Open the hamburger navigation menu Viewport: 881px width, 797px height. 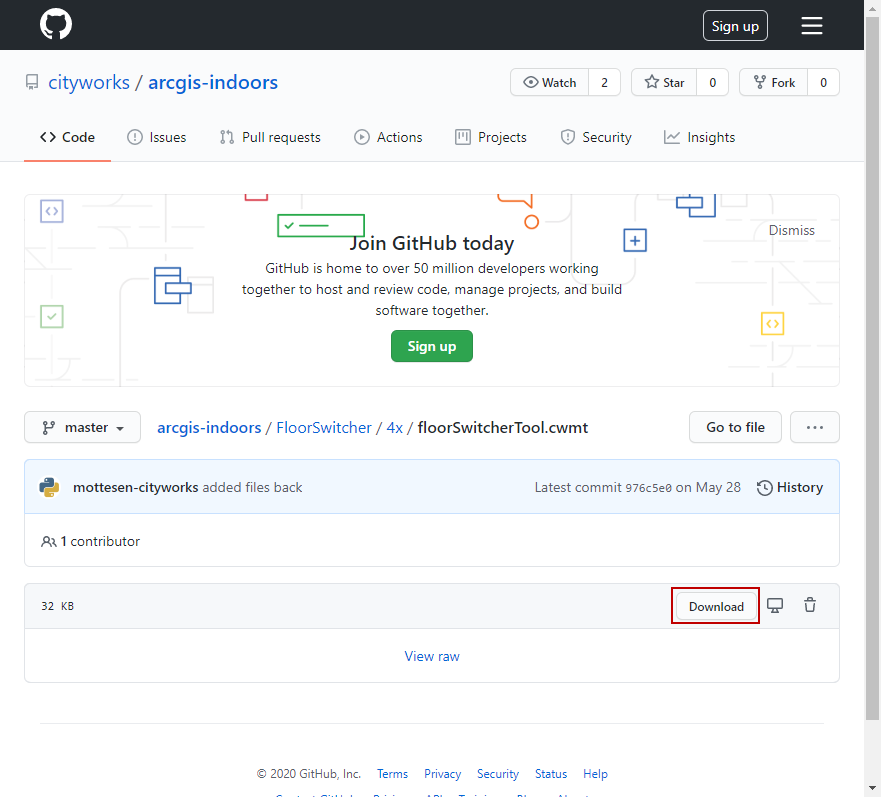click(811, 26)
